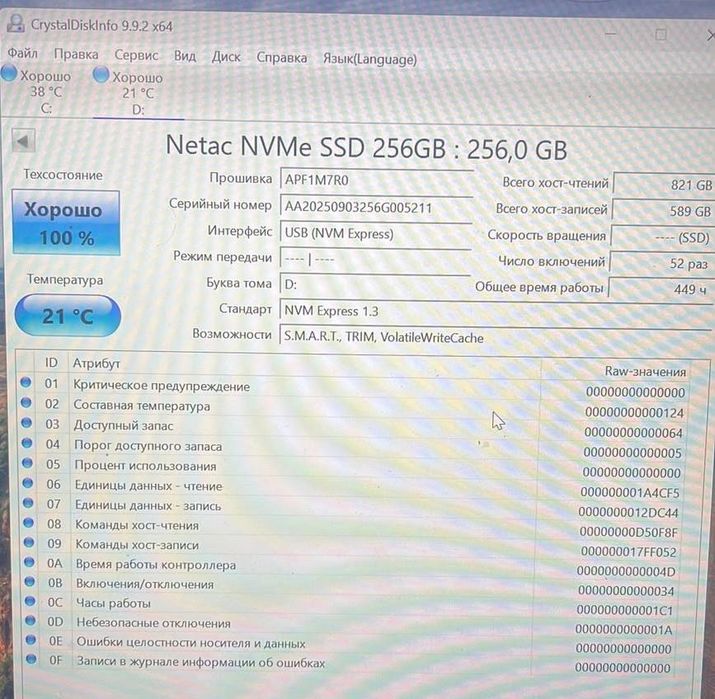
Task: Click the previous disk arrow button
Action: [x=23, y=141]
